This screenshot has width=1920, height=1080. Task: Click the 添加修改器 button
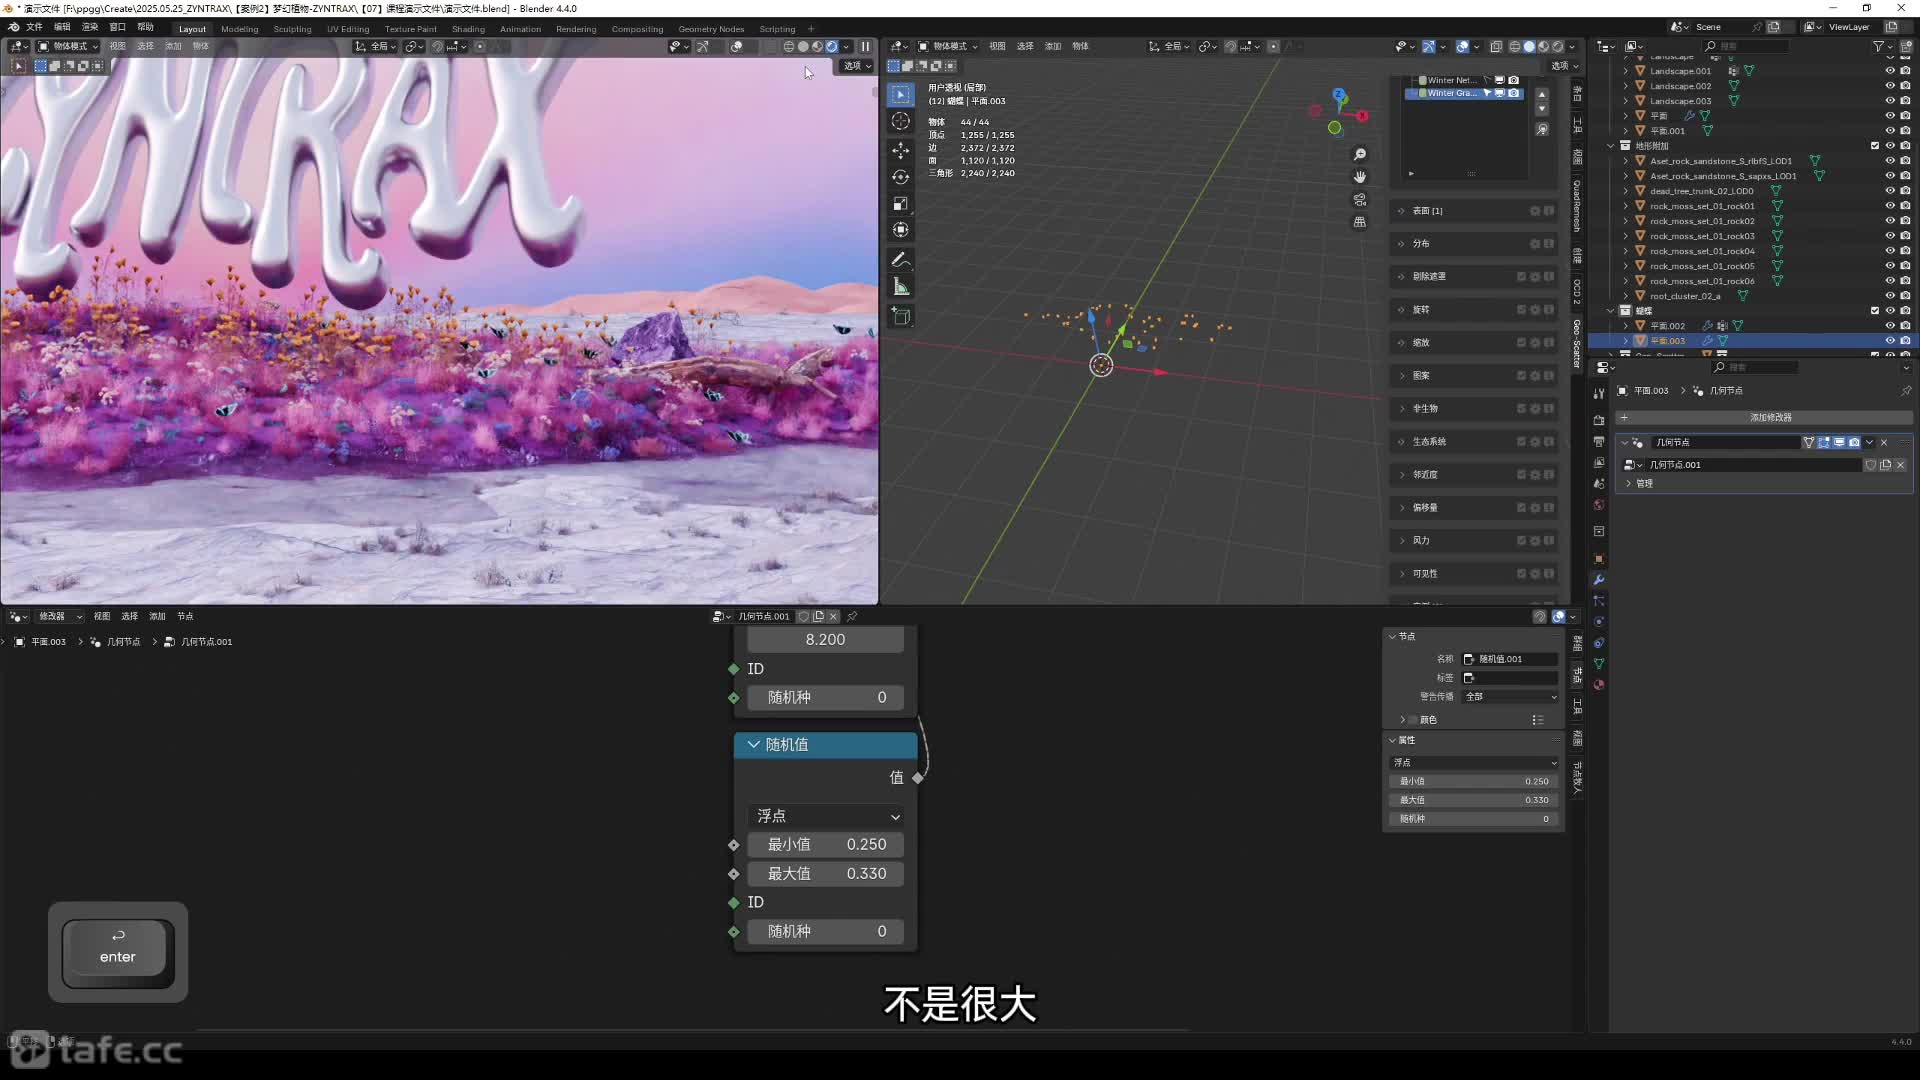tap(1764, 418)
